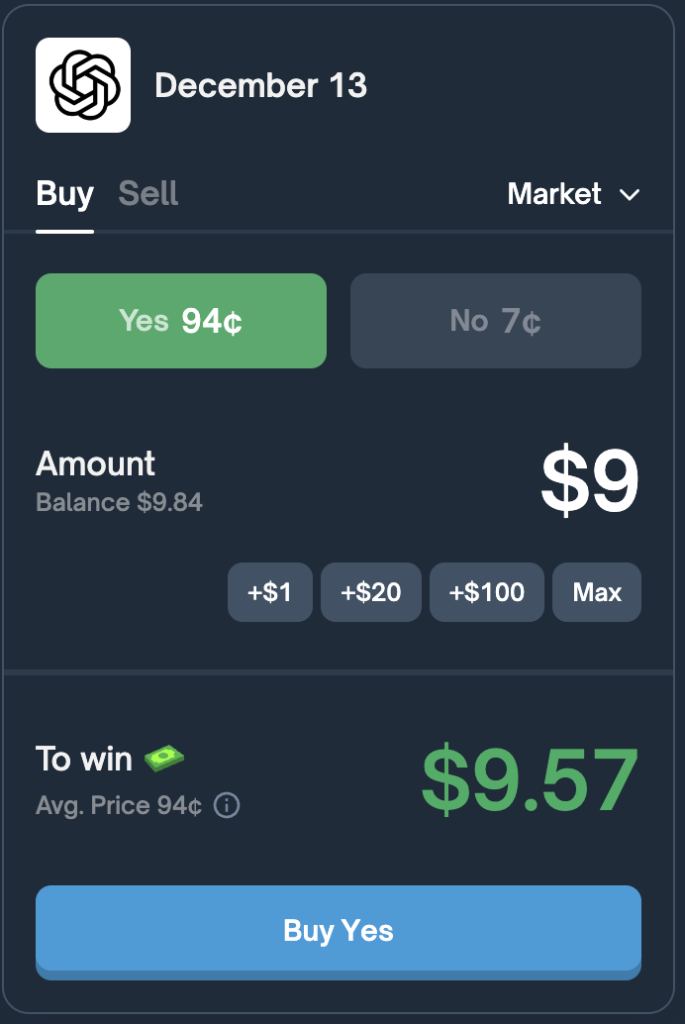The height and width of the screenshot is (1024, 685).
Task: Switch to the Buy tab
Action: click(64, 194)
